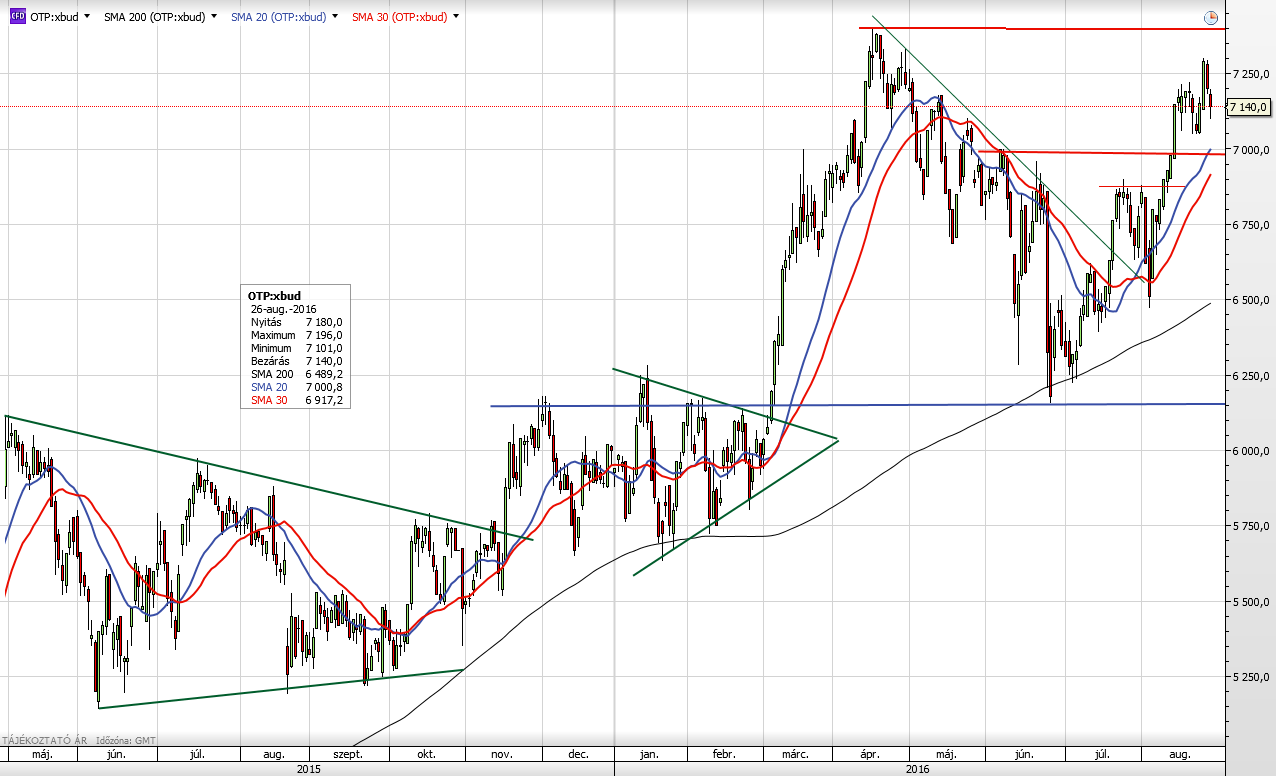
Task: Click the 5 750,0 price axis label
Action: (1249, 526)
